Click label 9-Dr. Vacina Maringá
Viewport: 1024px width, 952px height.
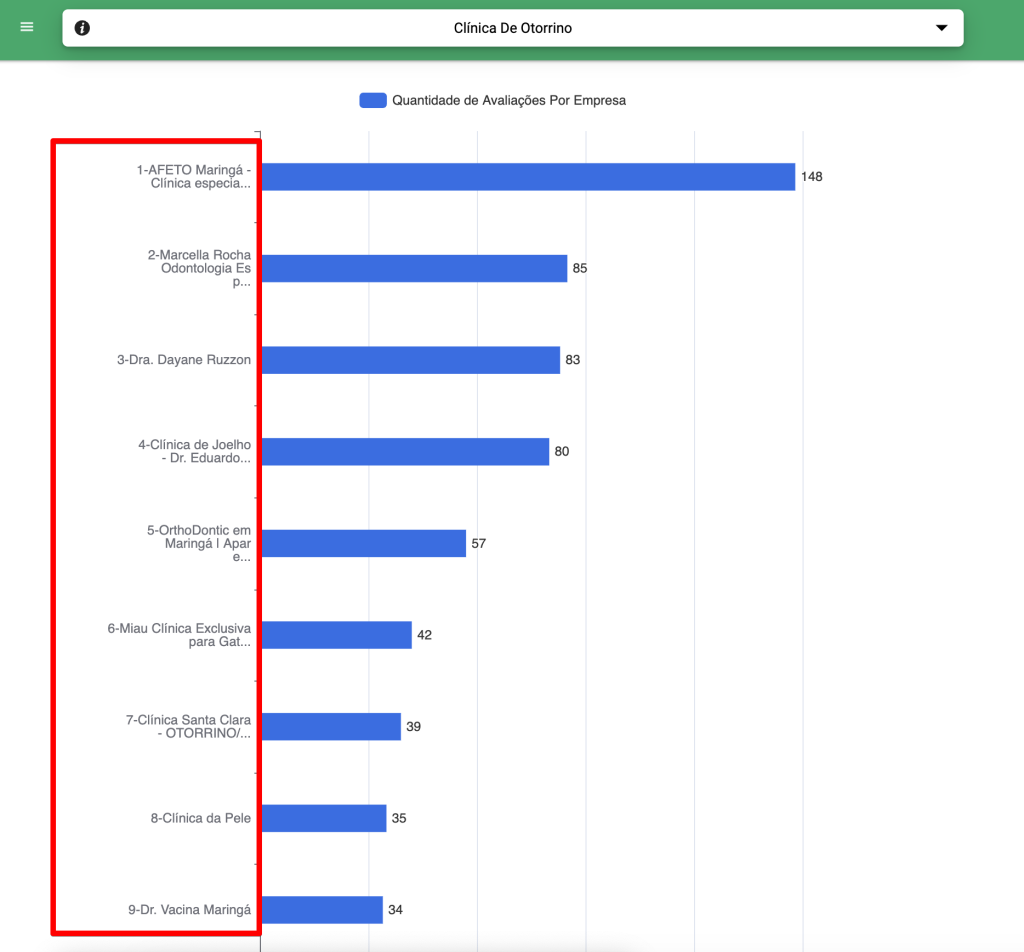189,910
